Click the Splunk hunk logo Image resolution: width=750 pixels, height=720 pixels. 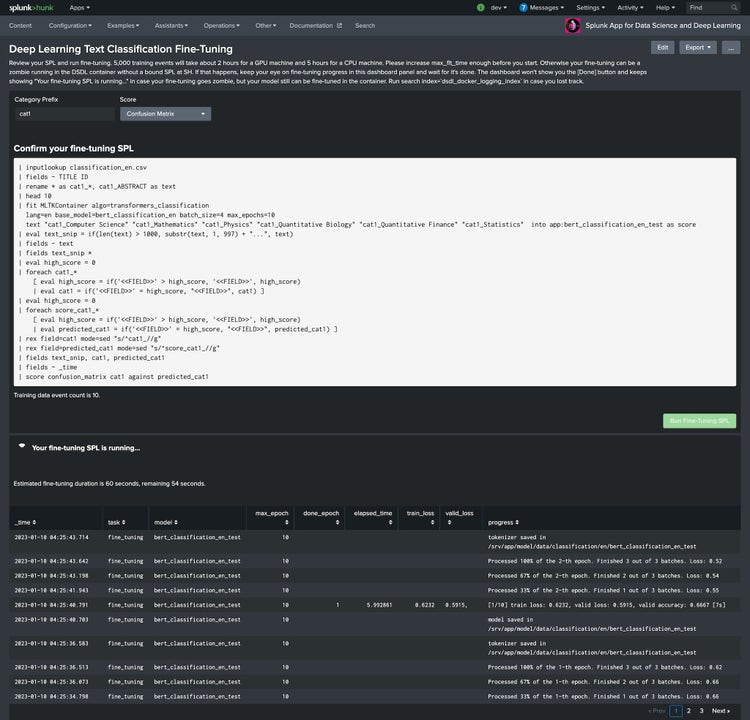click(x=30, y=7)
